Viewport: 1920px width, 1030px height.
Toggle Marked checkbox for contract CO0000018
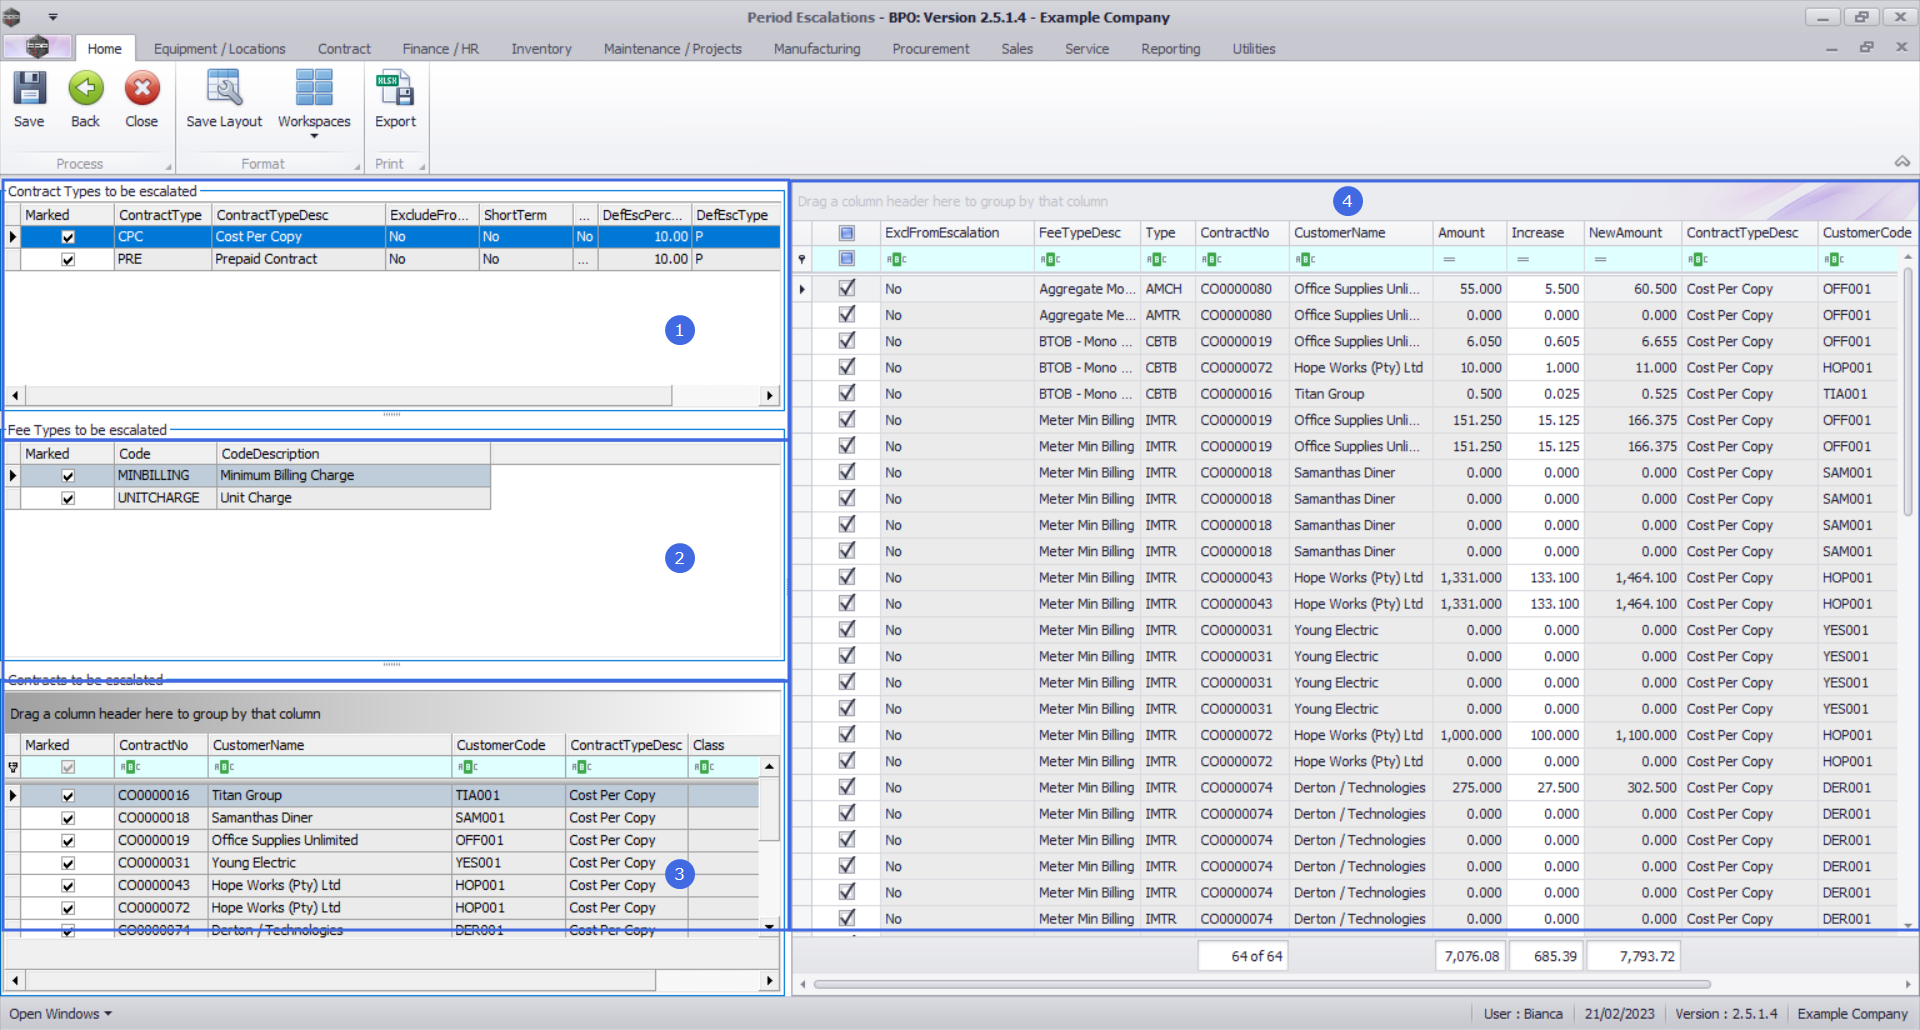click(68, 818)
